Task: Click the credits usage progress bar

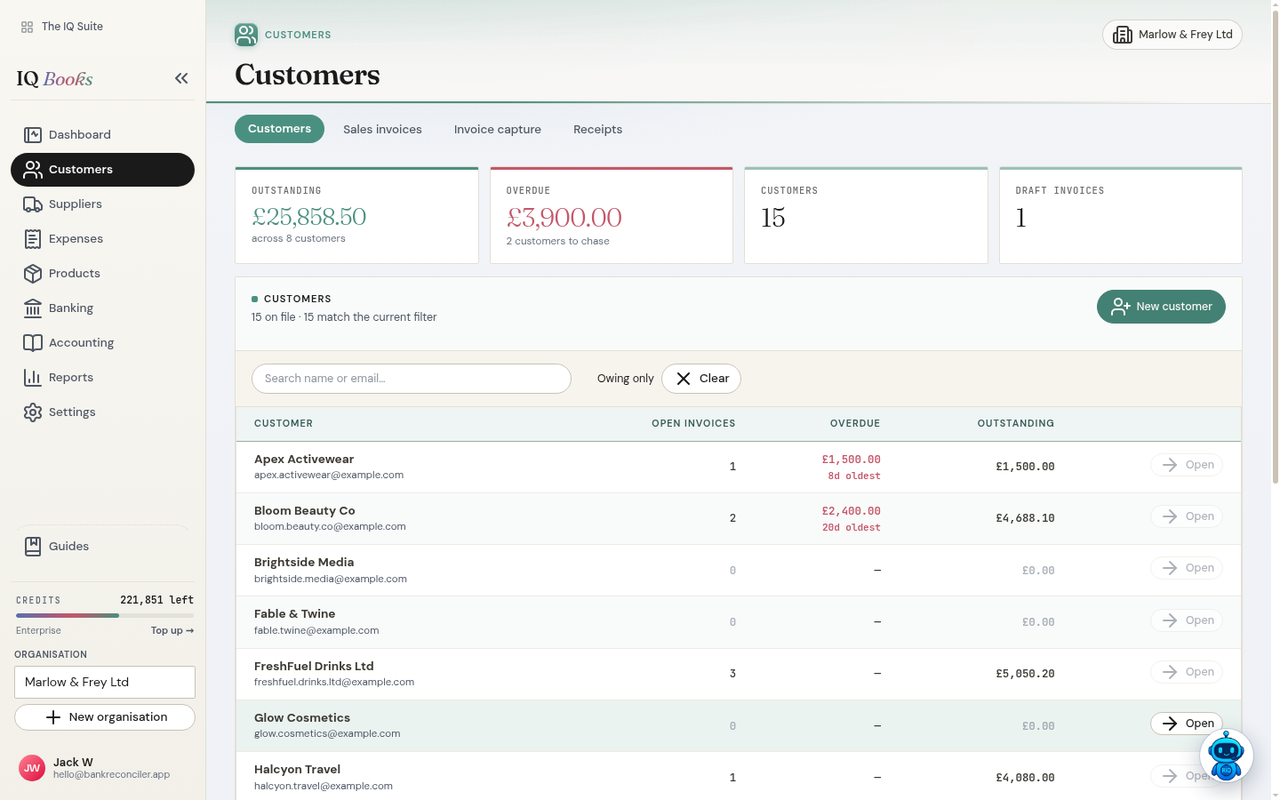Action: (x=105, y=616)
